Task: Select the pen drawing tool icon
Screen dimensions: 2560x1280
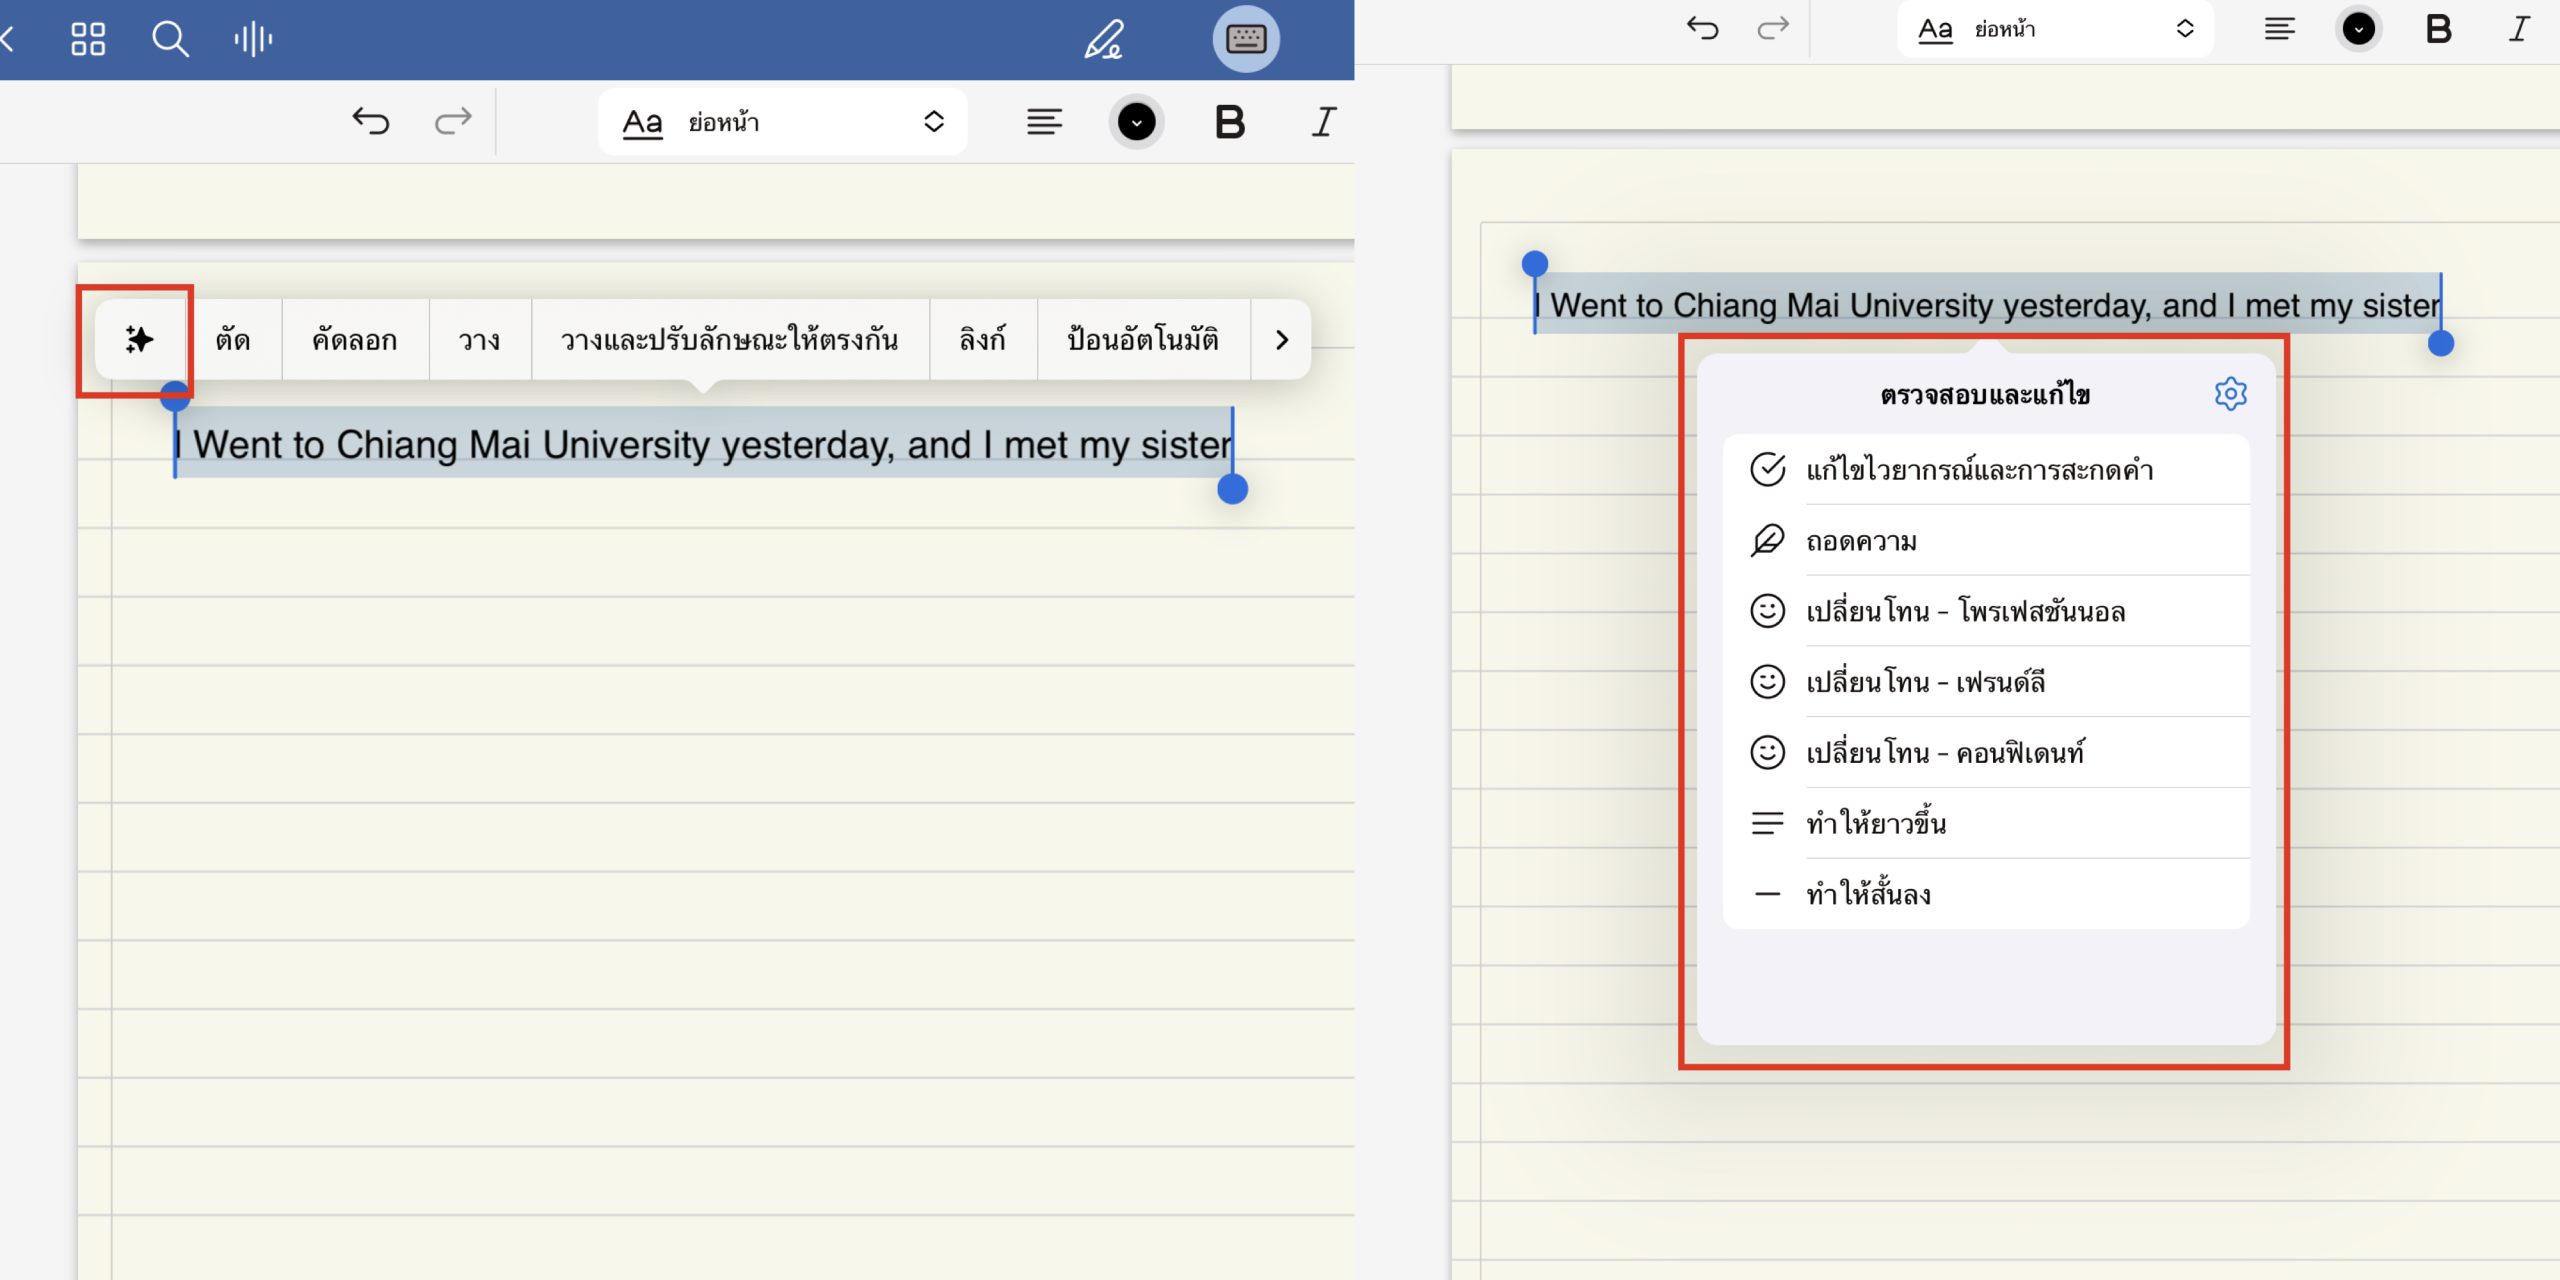Action: (x=1105, y=39)
